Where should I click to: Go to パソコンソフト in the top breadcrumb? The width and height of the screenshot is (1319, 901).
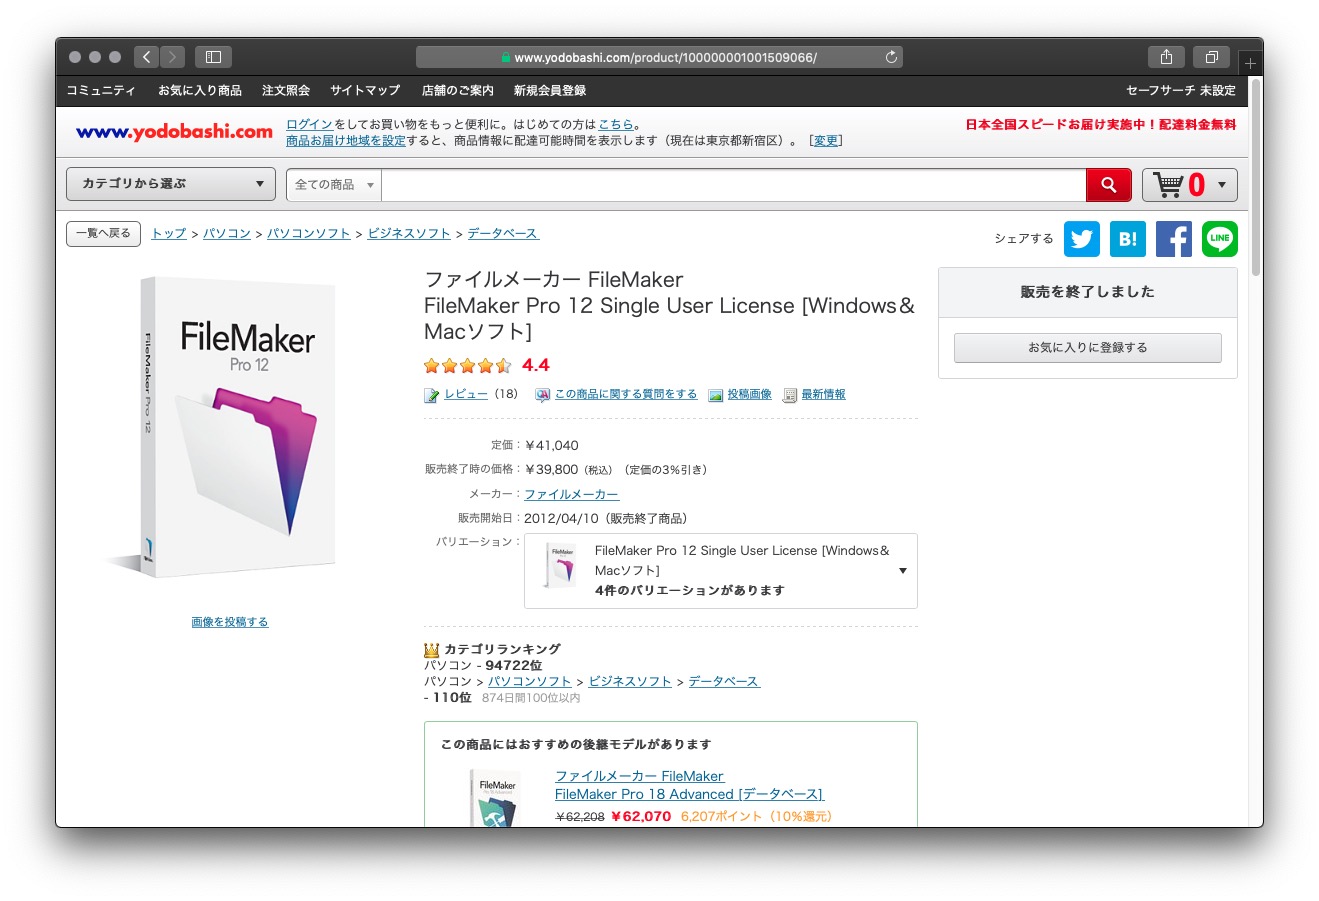coord(309,233)
